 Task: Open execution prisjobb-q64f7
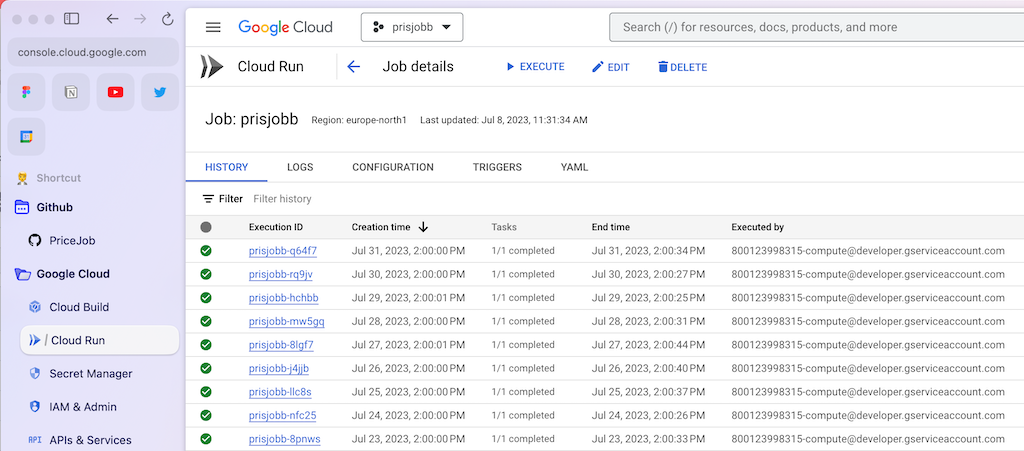(283, 251)
